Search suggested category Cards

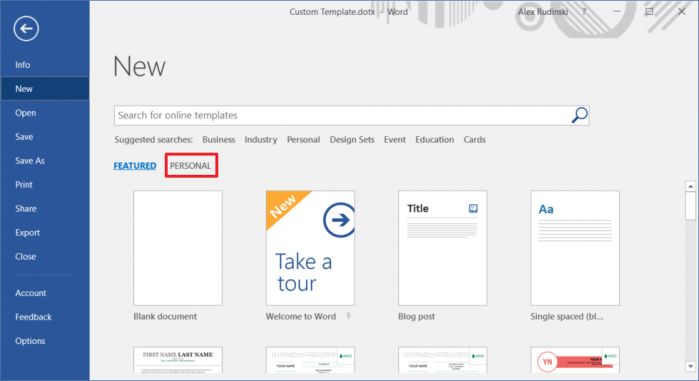474,139
